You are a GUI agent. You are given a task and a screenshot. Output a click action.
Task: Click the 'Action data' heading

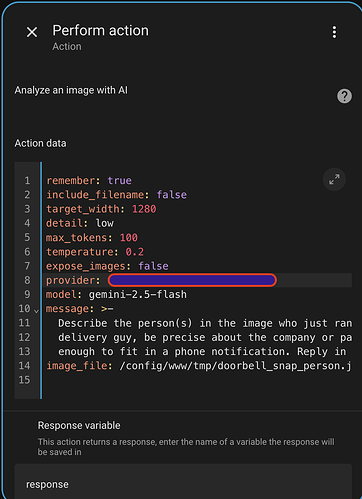[x=40, y=143]
